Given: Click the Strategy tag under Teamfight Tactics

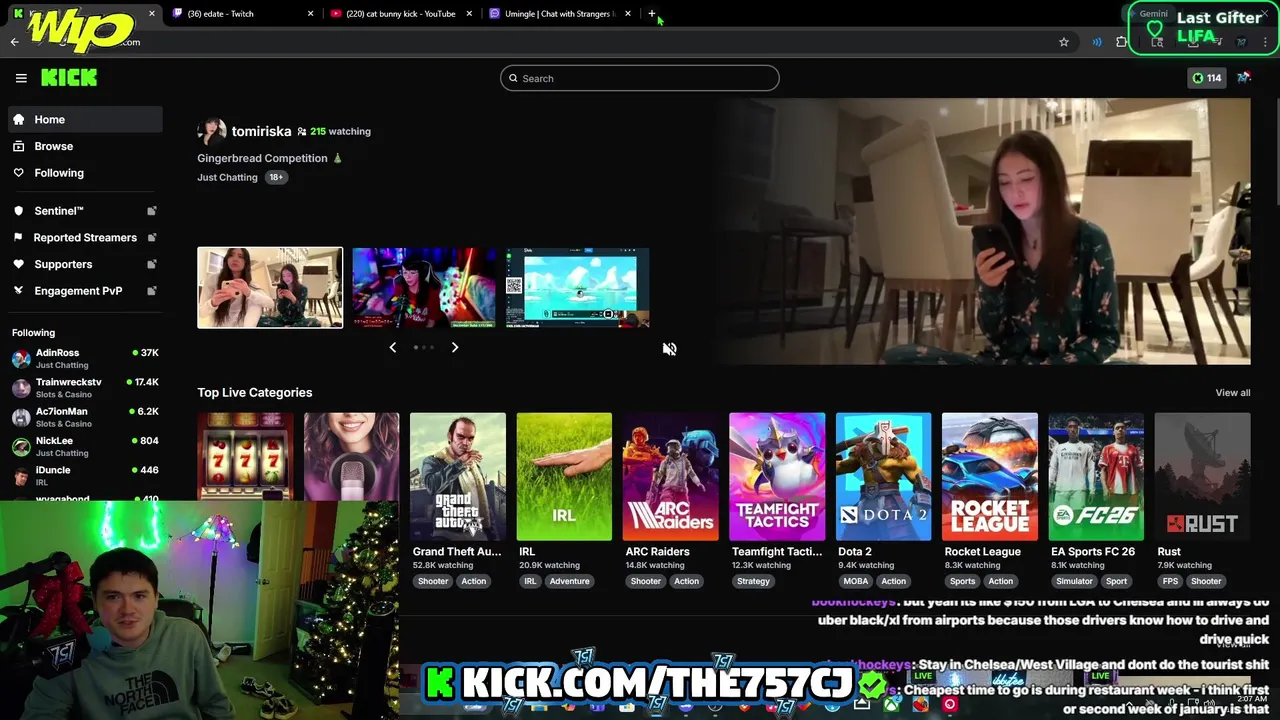Looking at the screenshot, I should (x=753, y=581).
